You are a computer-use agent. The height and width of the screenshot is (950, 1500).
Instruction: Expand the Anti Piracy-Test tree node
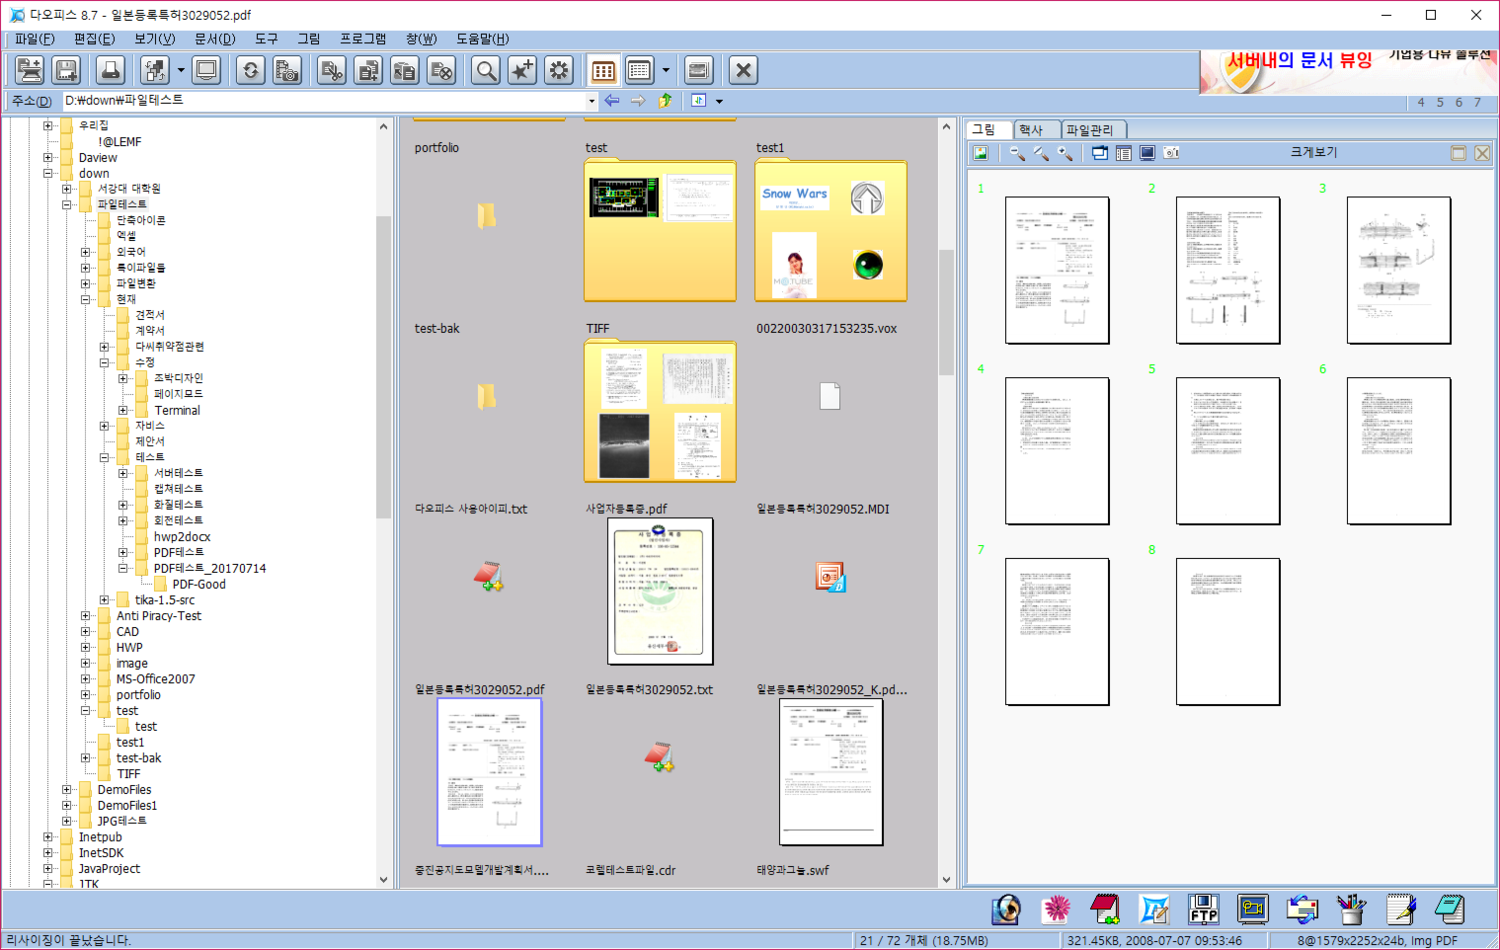click(86, 616)
